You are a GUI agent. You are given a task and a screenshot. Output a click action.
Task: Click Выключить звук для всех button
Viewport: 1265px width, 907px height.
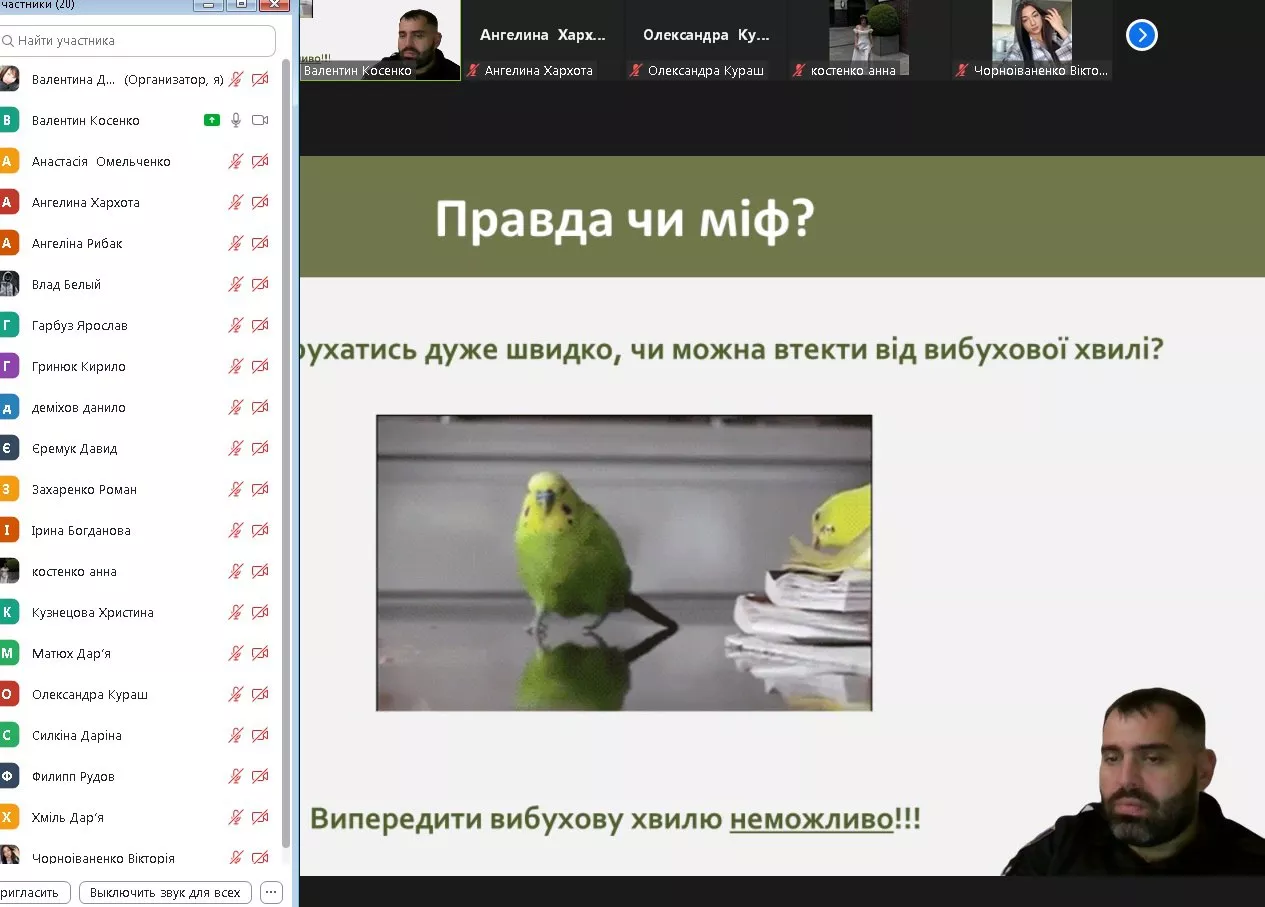click(x=165, y=892)
